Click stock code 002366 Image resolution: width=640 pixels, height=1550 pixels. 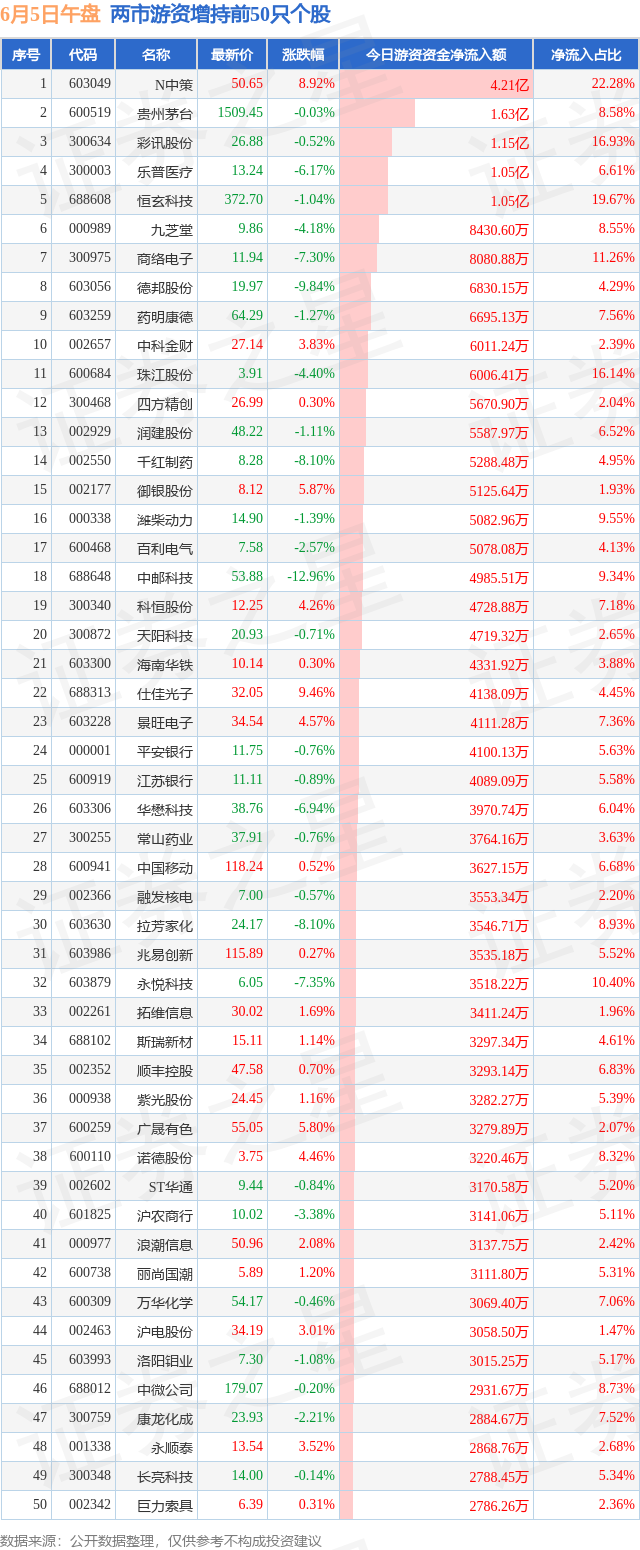[89, 896]
